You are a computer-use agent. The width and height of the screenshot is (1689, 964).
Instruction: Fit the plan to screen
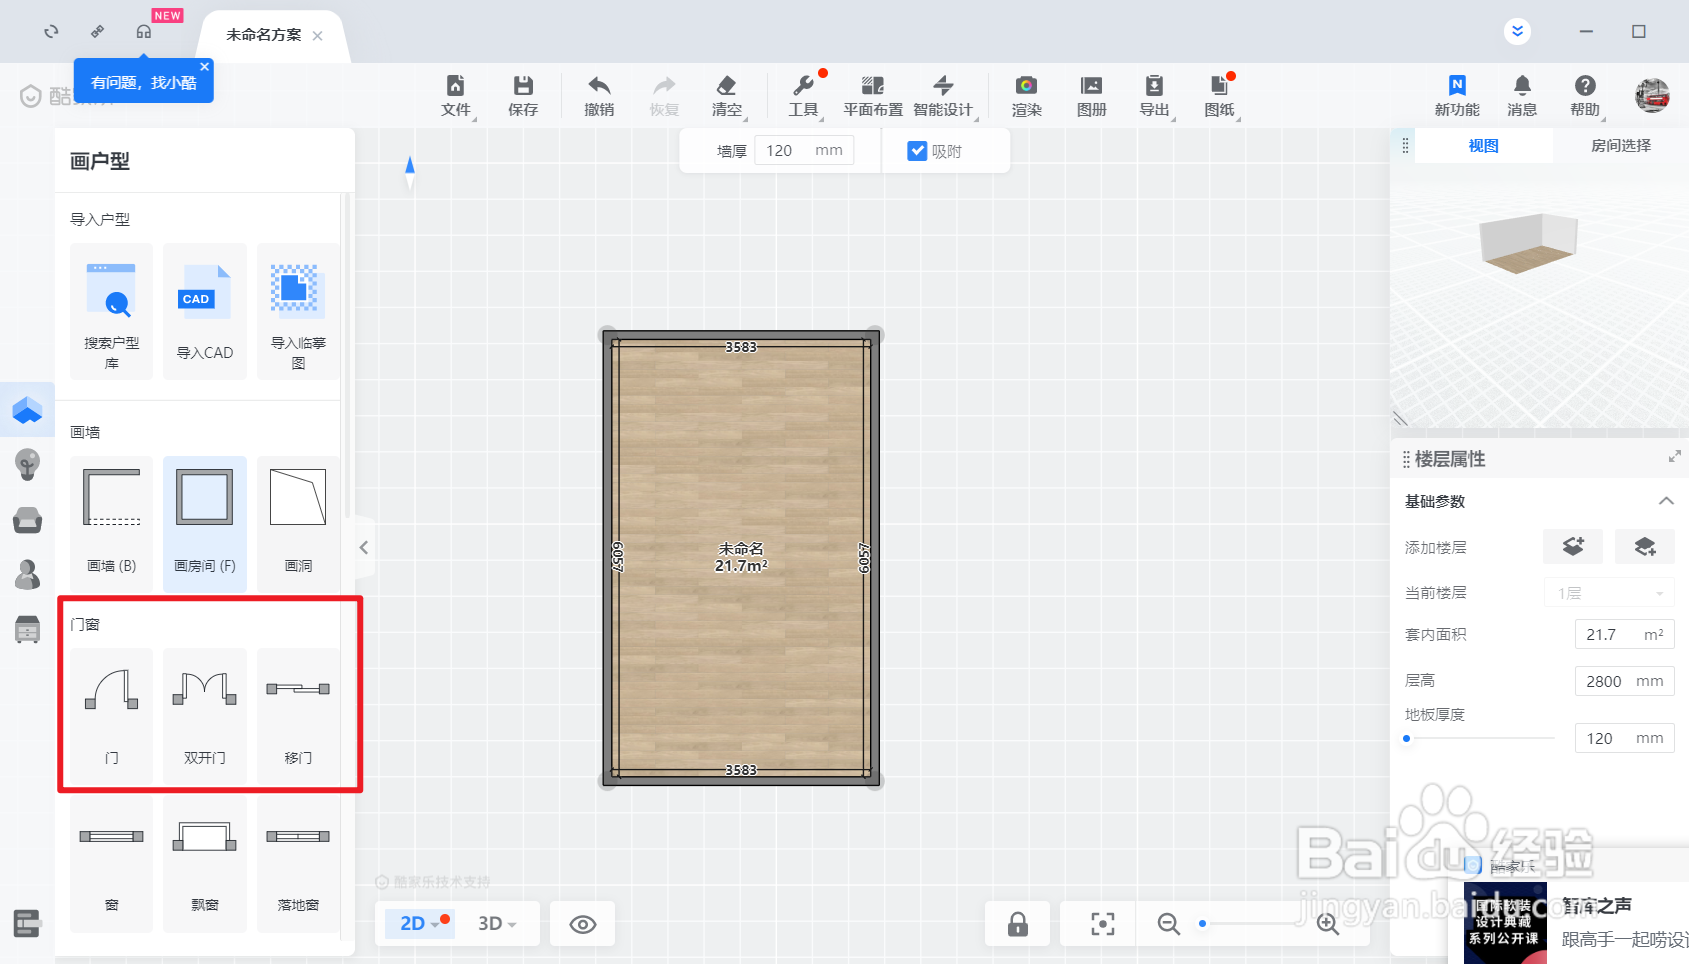click(1102, 924)
